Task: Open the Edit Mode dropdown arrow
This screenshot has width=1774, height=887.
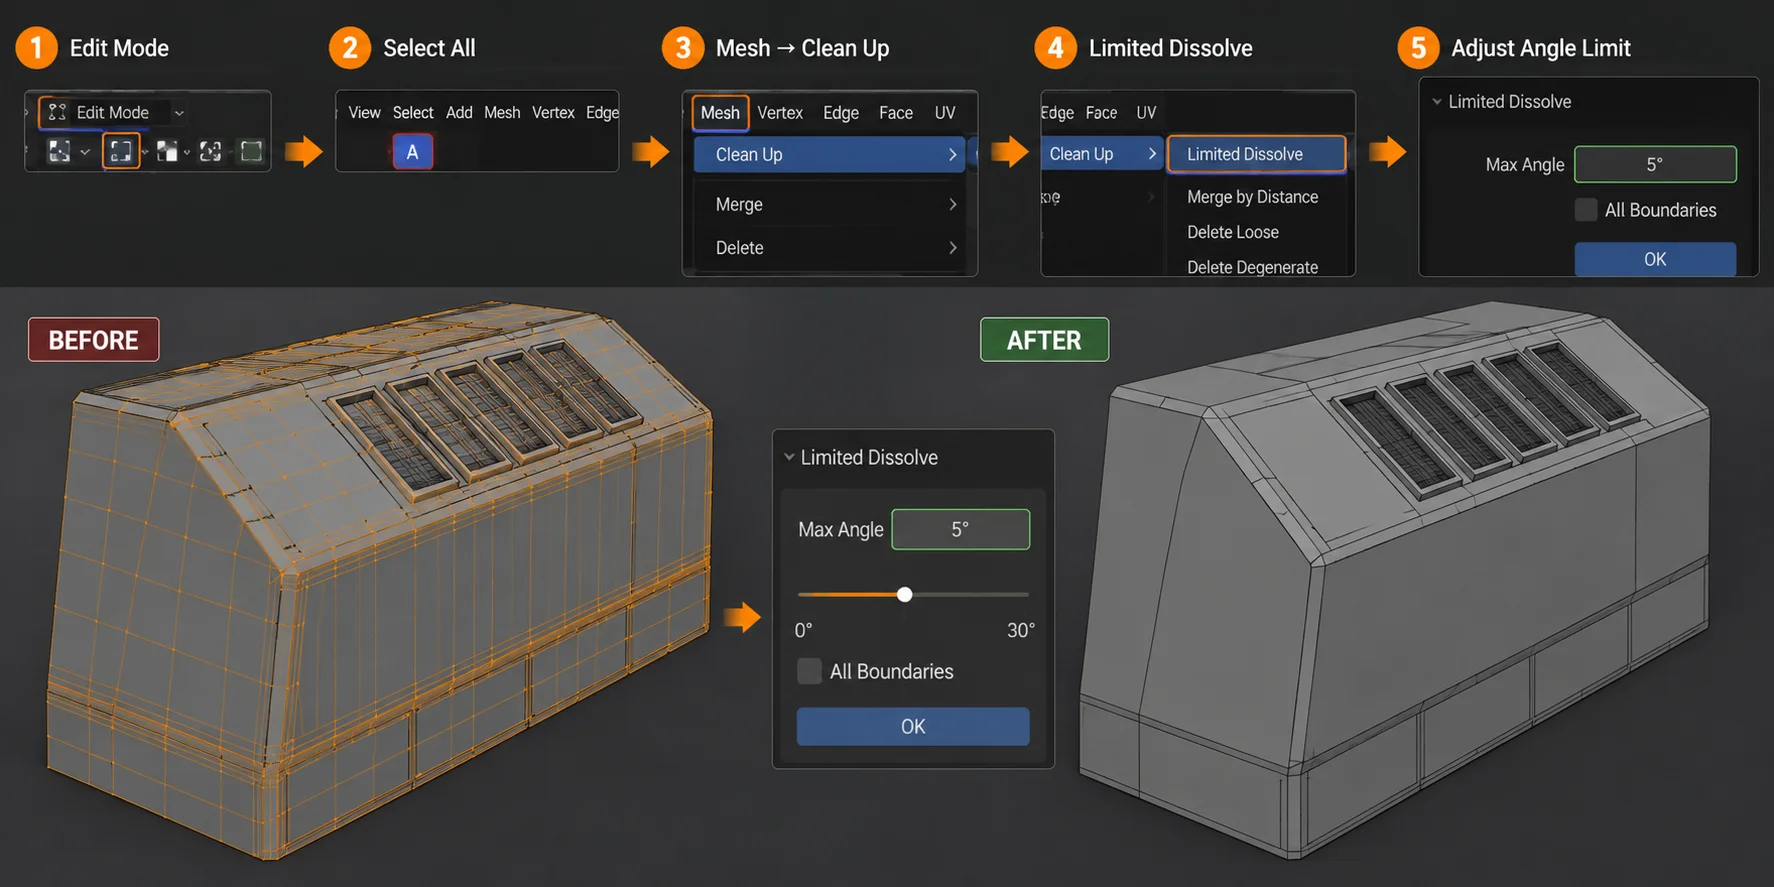Action: [x=179, y=113]
